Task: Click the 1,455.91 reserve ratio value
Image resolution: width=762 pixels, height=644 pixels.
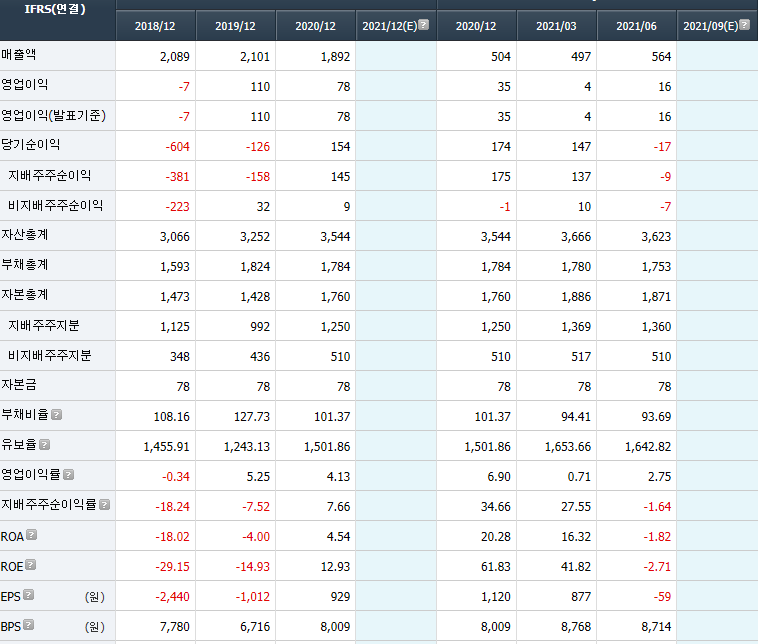Action: pos(166,447)
